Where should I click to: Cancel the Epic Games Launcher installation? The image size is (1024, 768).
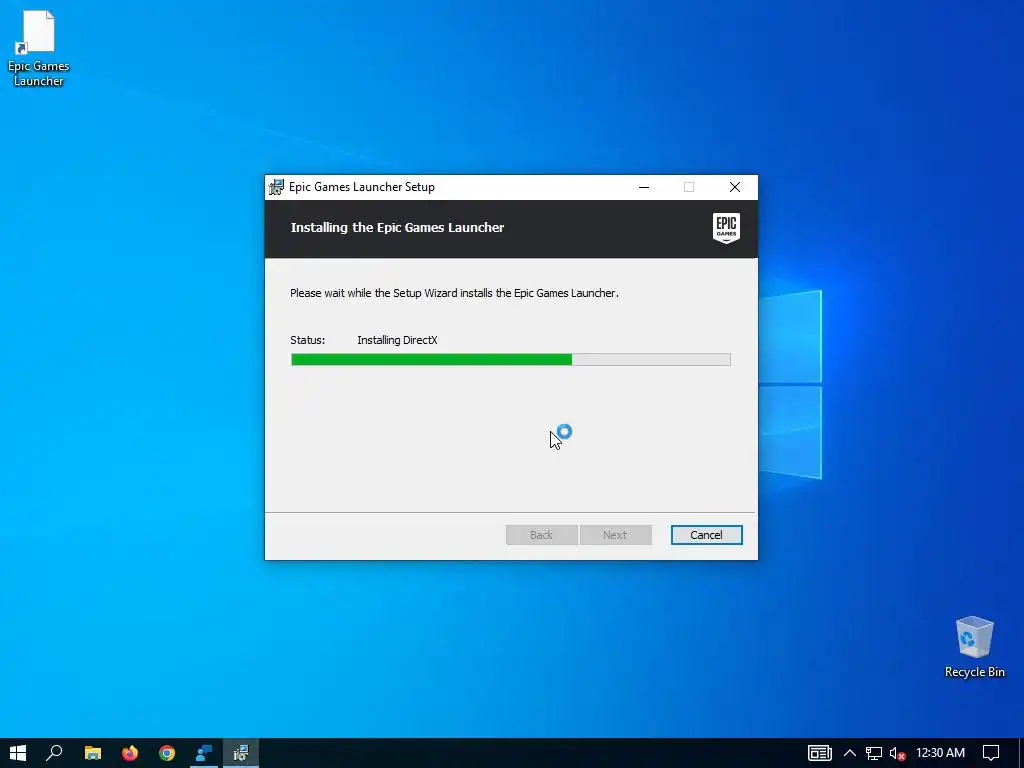tap(707, 535)
